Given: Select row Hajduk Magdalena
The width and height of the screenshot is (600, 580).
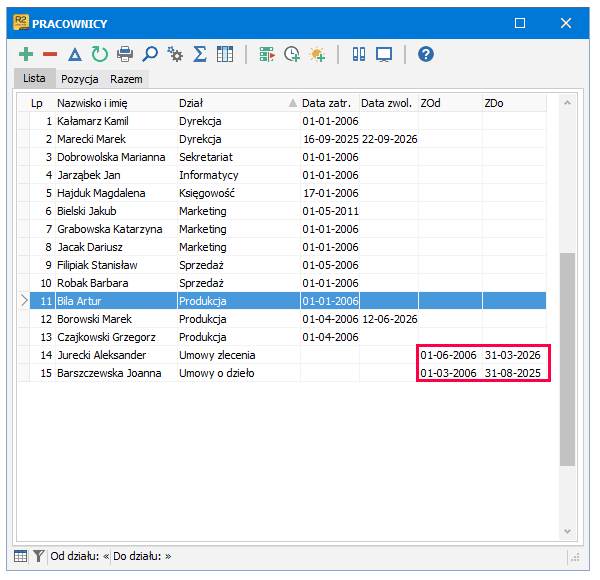Looking at the screenshot, I should 282,193.
